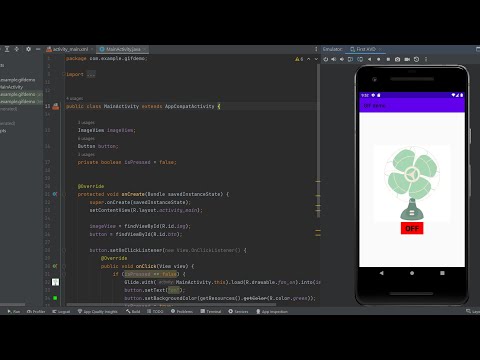Click the override gutter icon beside onCreate
The image size is (480, 360).
coord(55,194)
